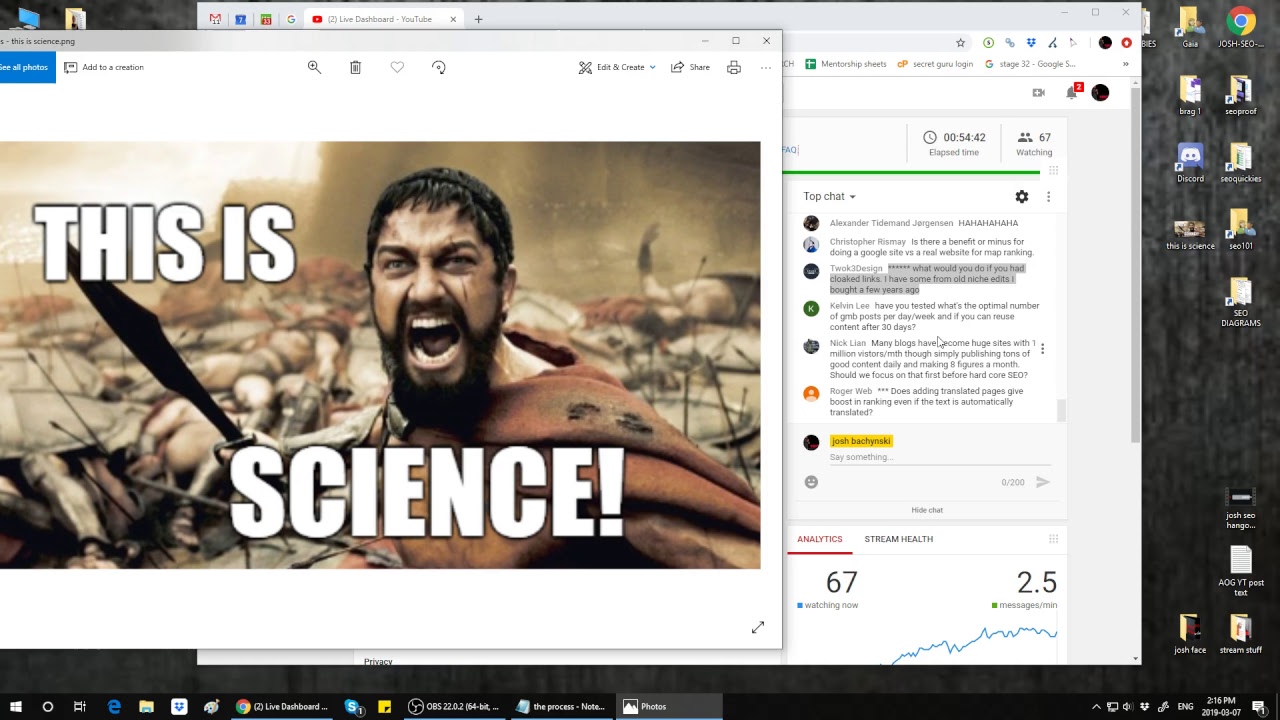The image size is (1280, 720).
Task: Open Mentorship sheets bookmark
Action: tap(846, 64)
